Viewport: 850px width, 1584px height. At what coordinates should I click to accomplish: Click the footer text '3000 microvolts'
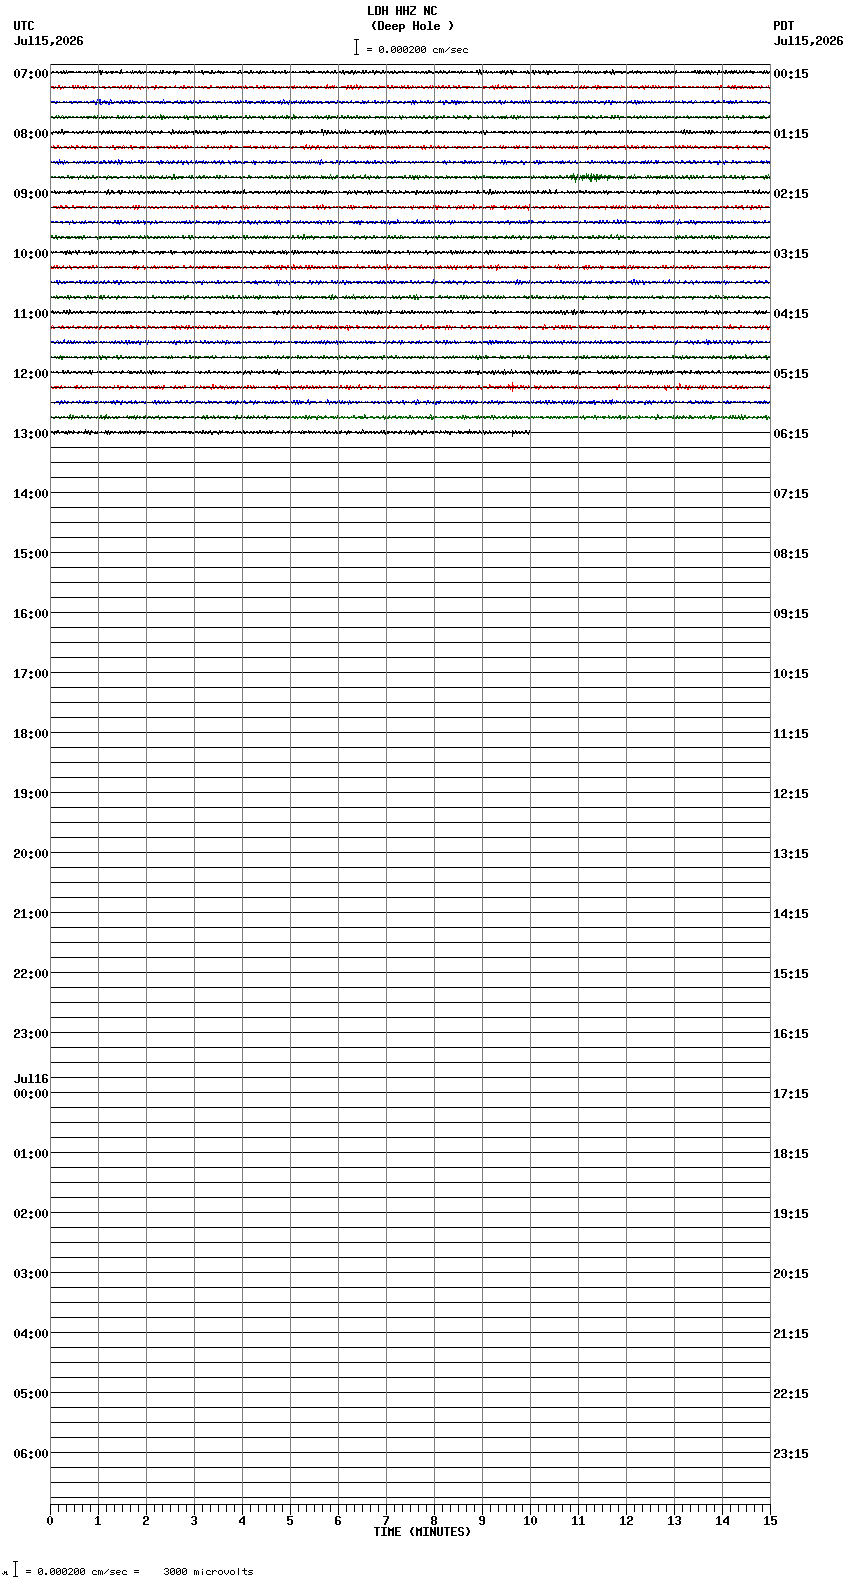[208, 1571]
